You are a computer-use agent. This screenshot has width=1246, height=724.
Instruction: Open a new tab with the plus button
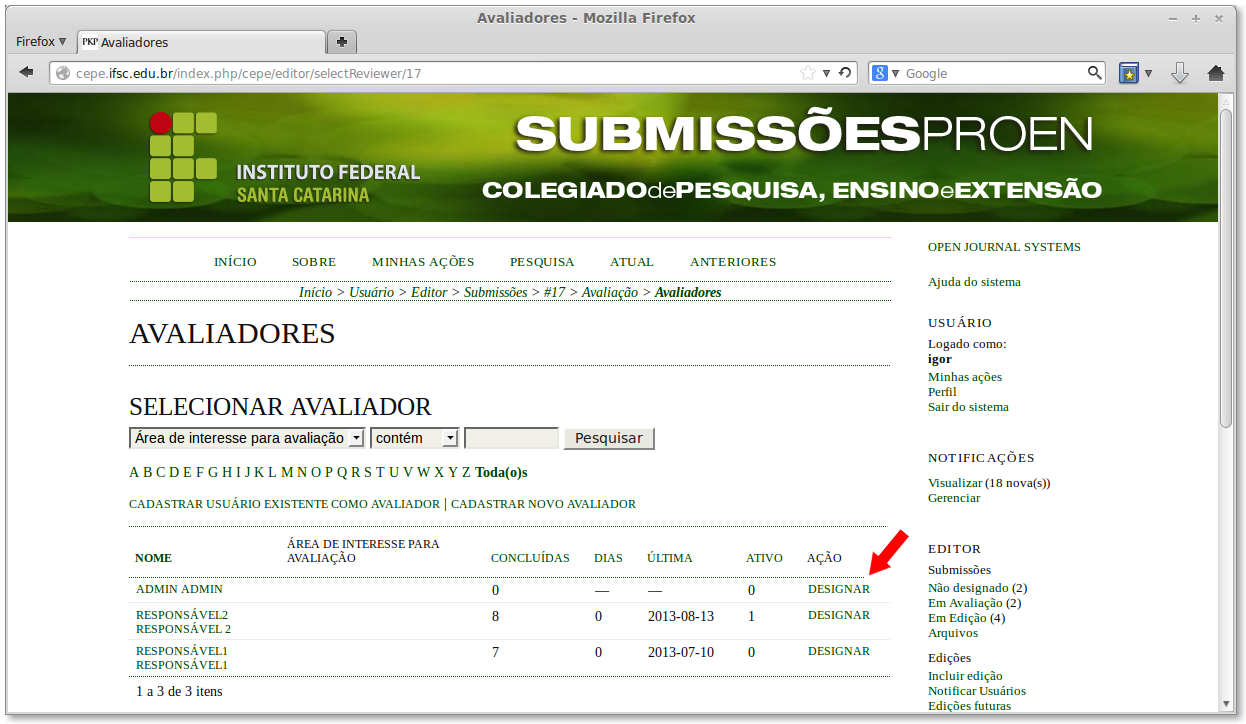coord(341,42)
